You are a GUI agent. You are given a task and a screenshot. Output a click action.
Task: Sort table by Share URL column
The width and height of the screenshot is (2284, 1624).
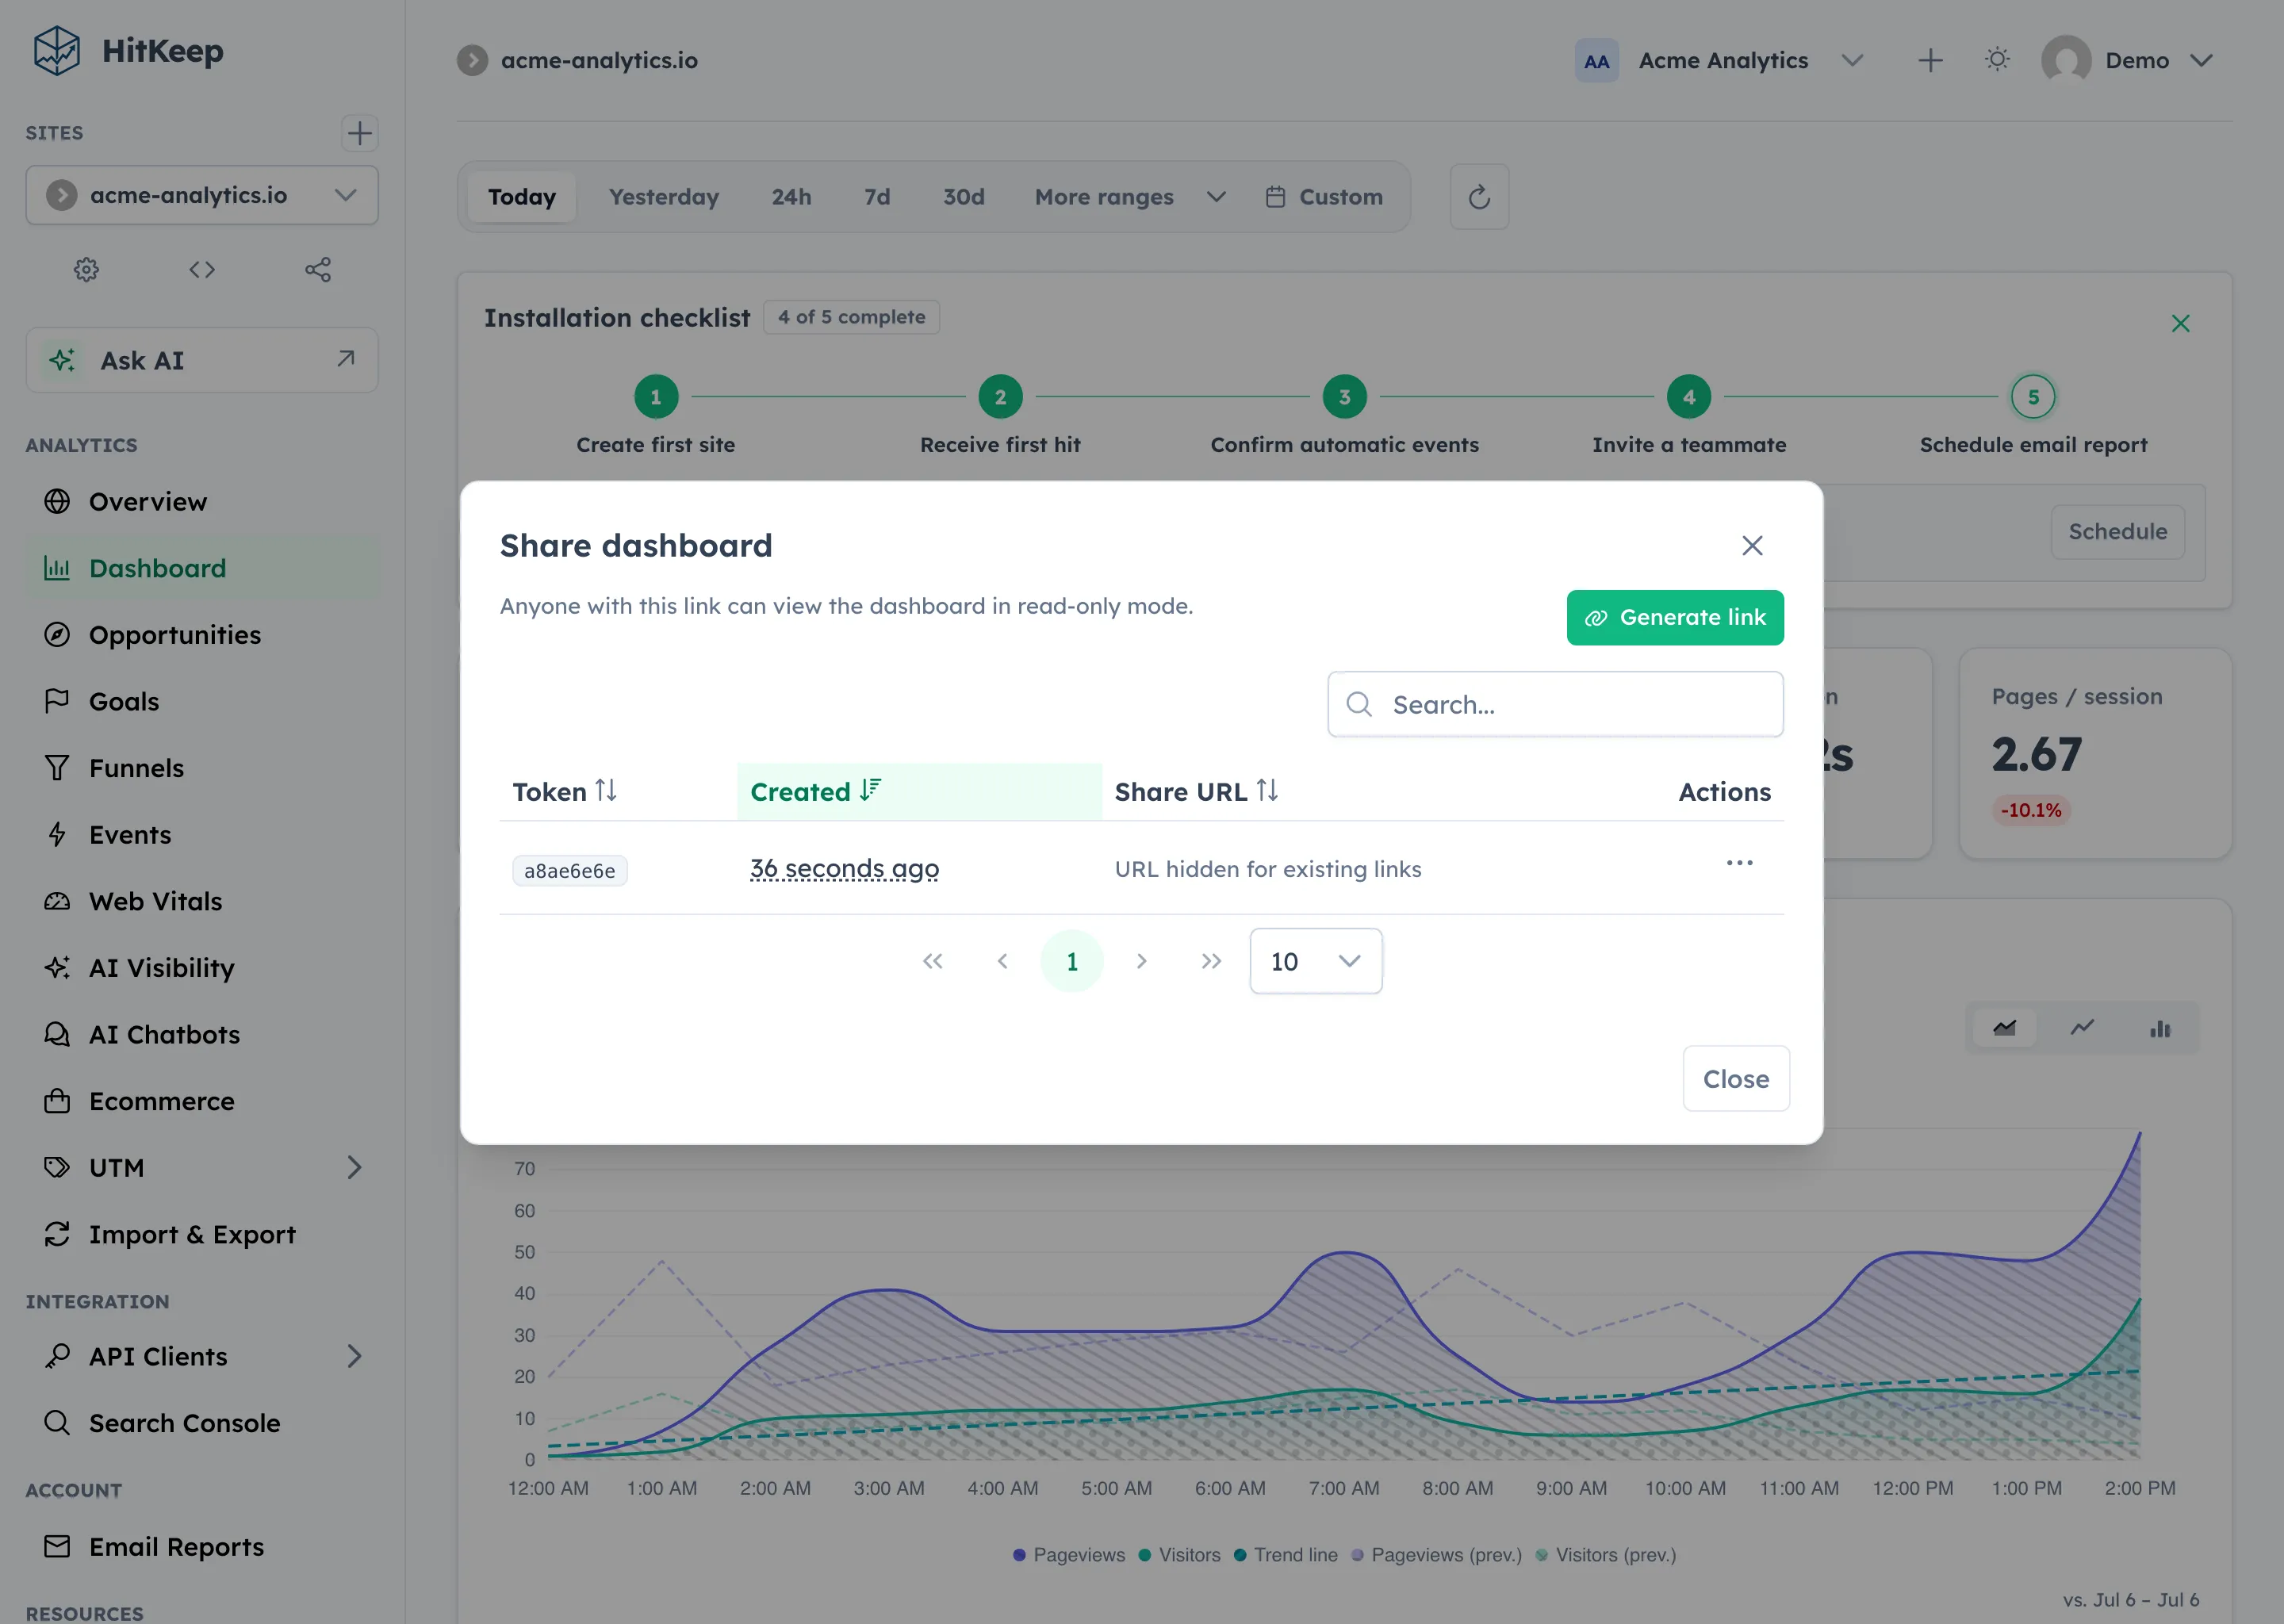click(1196, 791)
